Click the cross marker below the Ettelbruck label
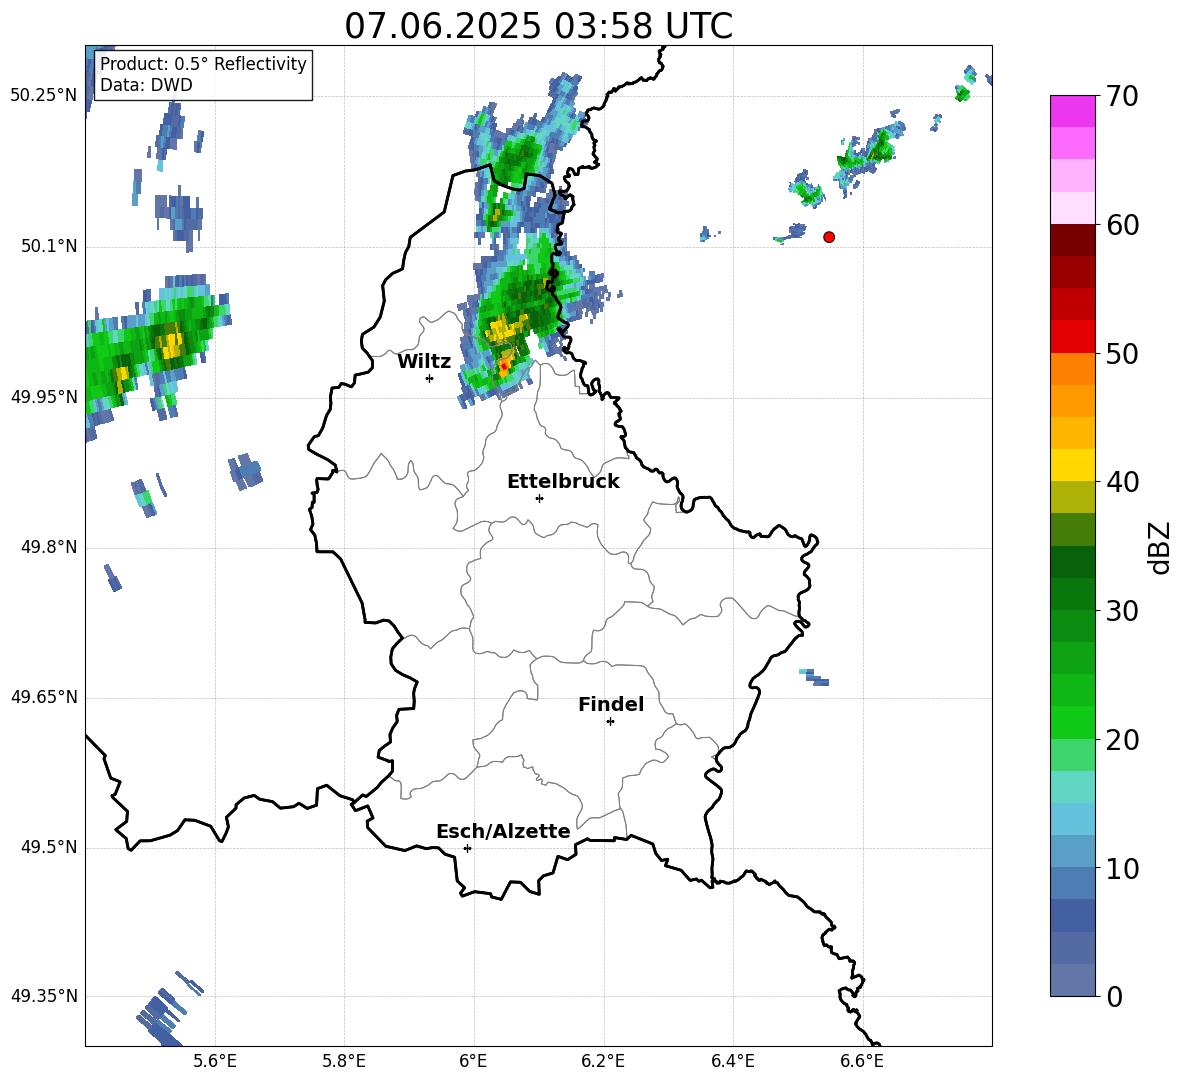This screenshot has height=1081, width=1184. [x=539, y=498]
